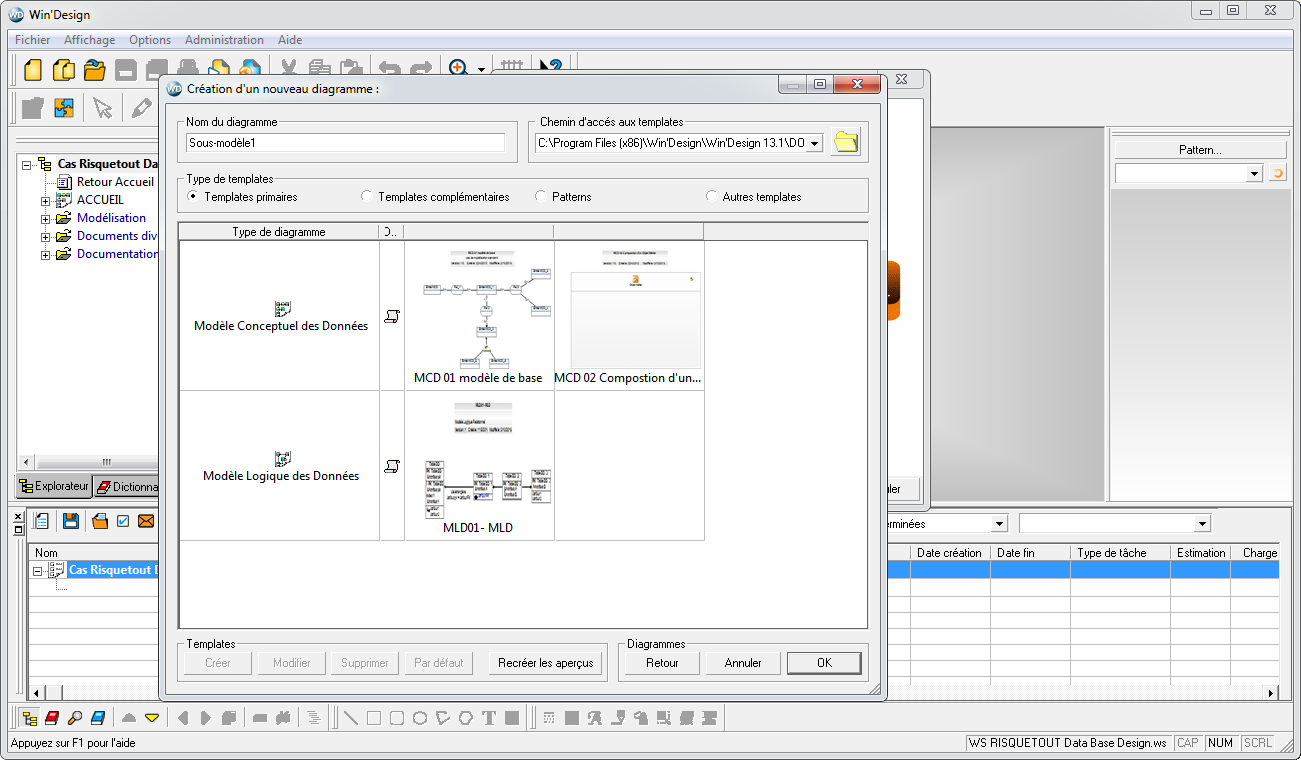The width and height of the screenshot is (1301, 760).
Task: Click the blue save floppy disk icon in the task panel
Action: [71, 521]
